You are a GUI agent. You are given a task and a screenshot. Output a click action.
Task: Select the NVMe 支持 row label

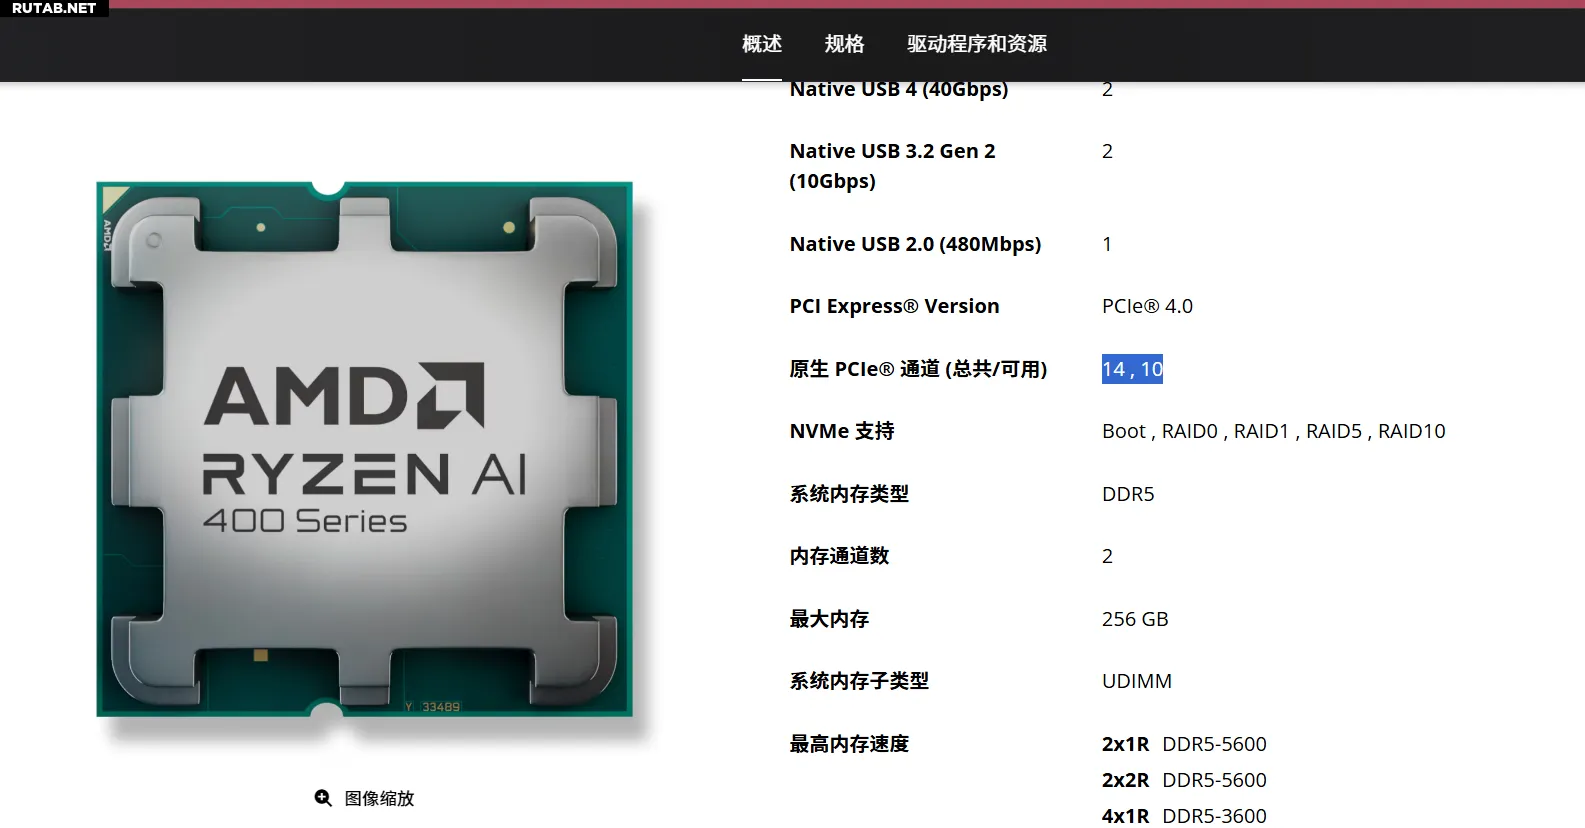pos(842,431)
